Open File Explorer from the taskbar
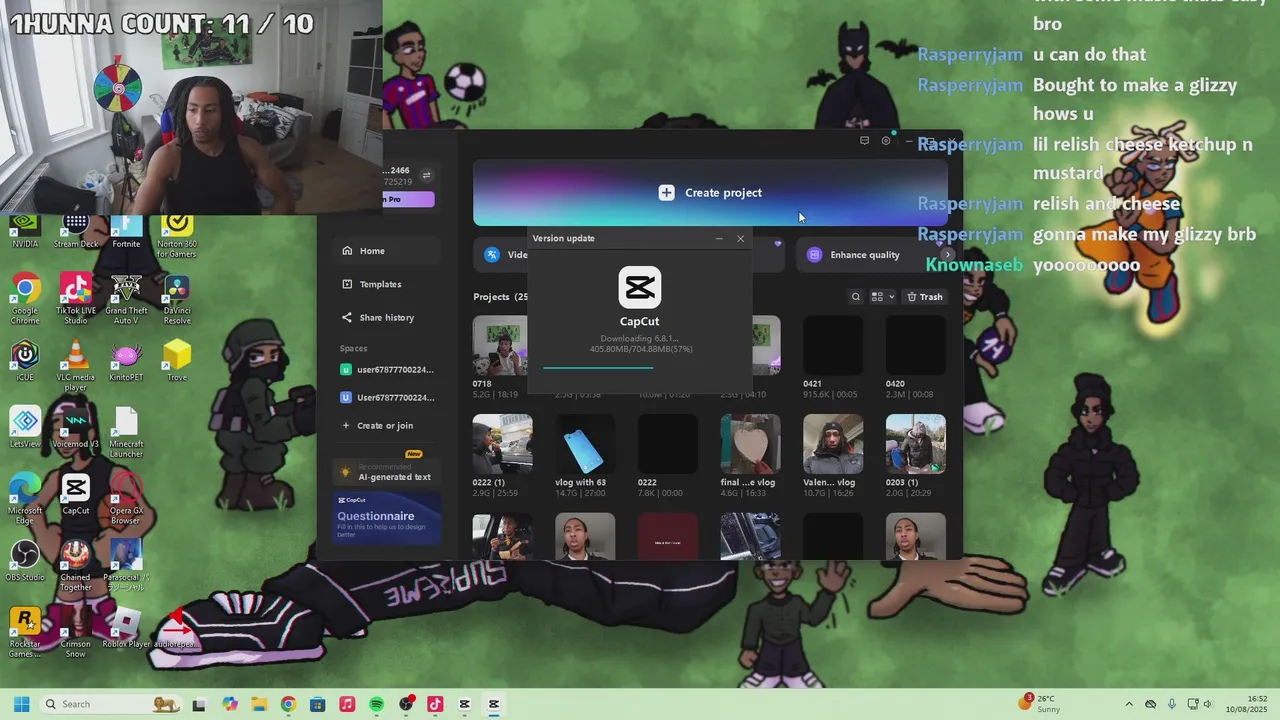1280x720 pixels. pyautogui.click(x=259, y=704)
